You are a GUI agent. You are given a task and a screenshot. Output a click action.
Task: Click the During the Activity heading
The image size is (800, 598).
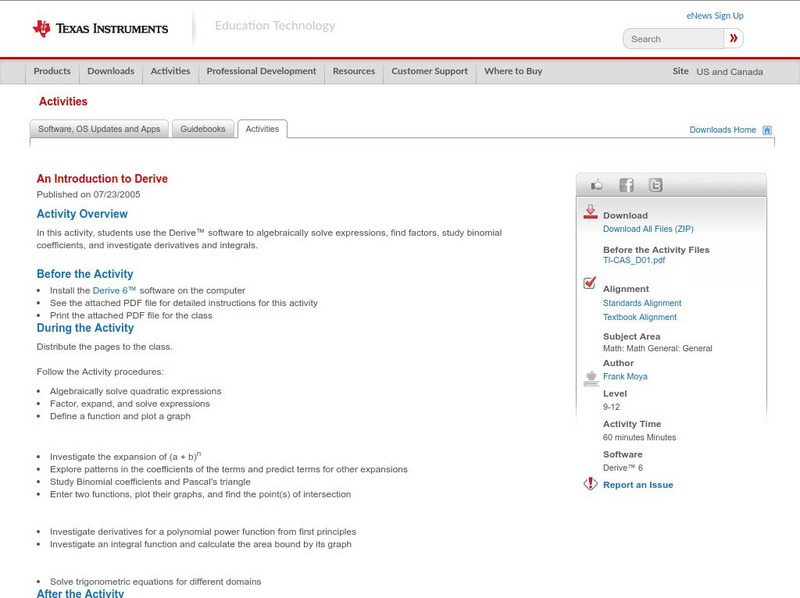tap(85, 328)
